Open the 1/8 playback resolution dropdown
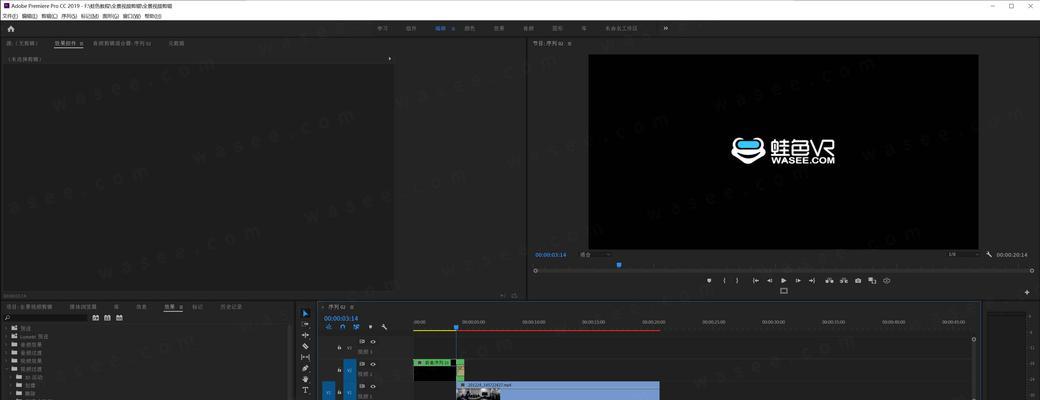Image resolution: width=1040 pixels, height=400 pixels. pos(963,254)
